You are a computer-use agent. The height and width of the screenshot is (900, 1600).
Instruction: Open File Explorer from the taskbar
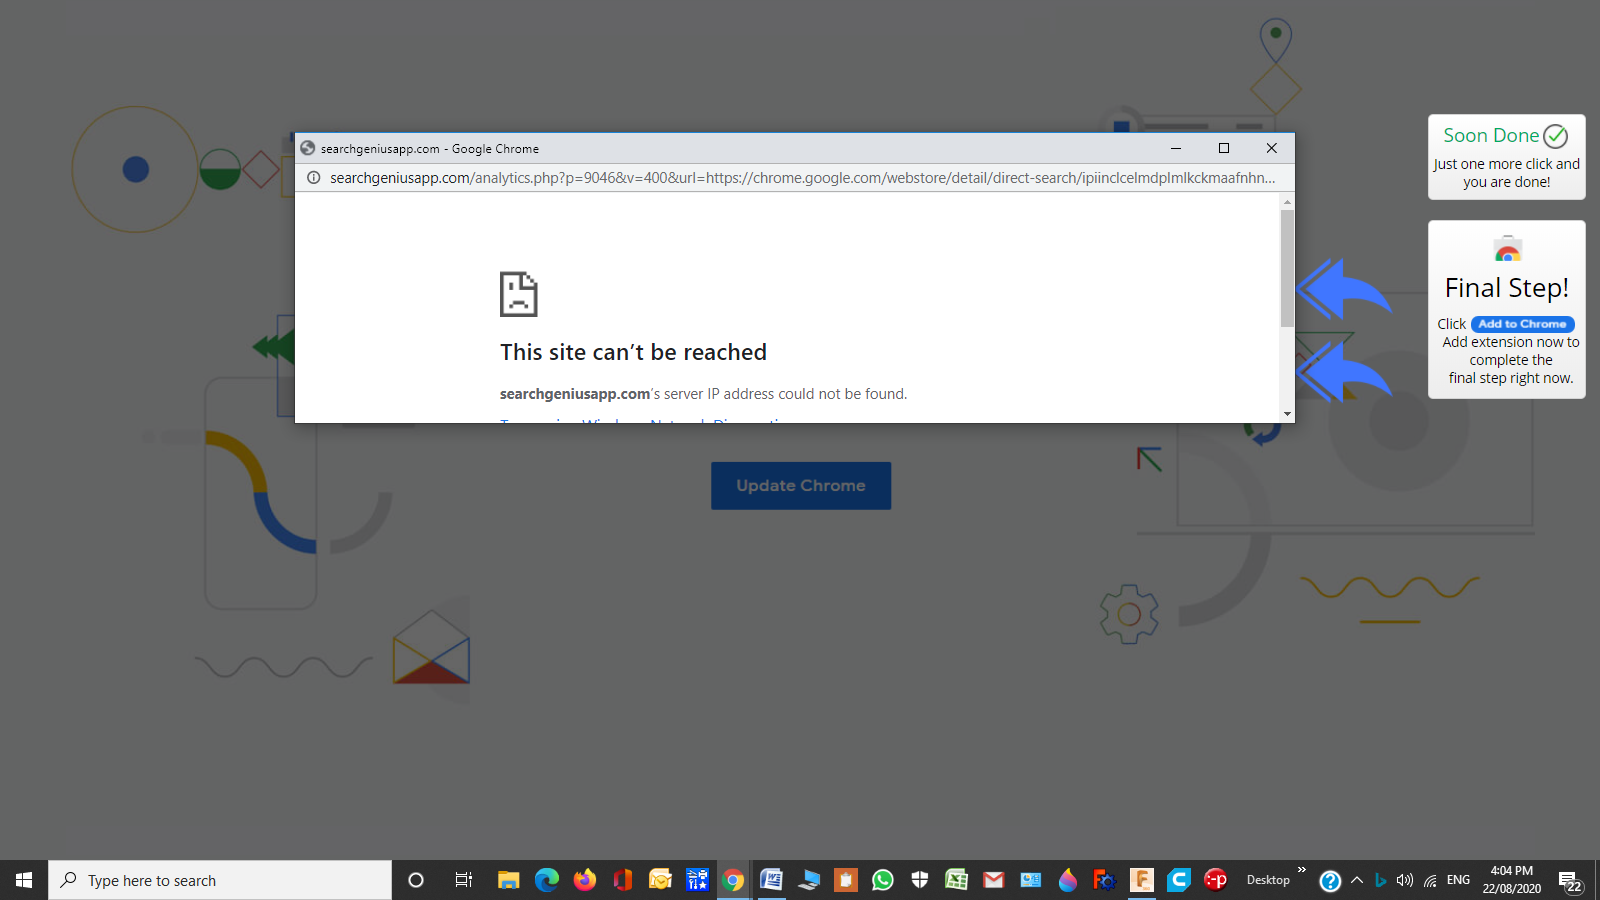509,880
